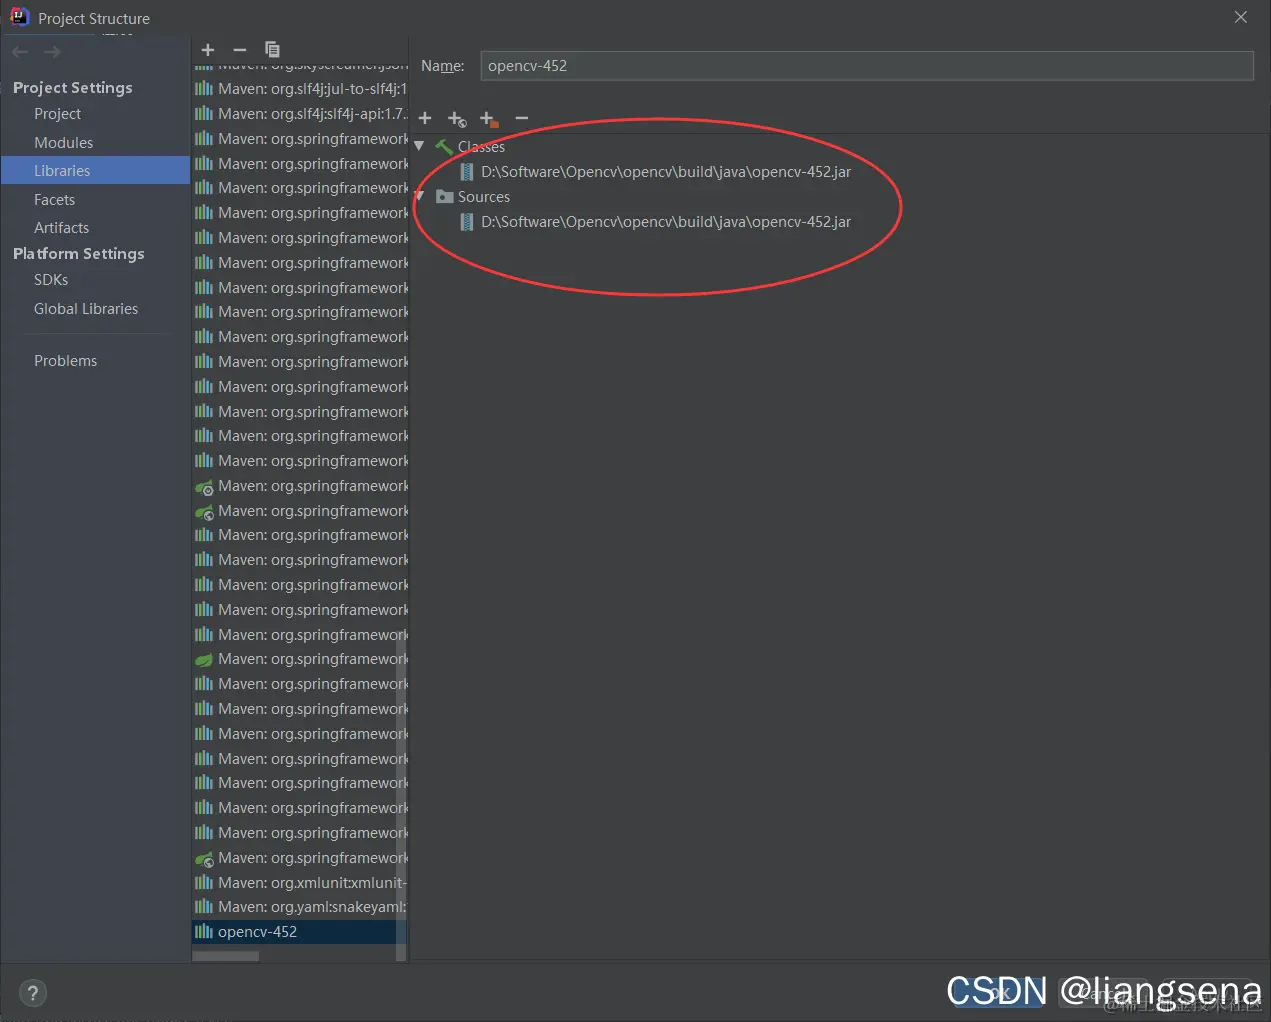Screen dimensions: 1271x1022
Task: Open Facets settings page
Action: (x=54, y=200)
